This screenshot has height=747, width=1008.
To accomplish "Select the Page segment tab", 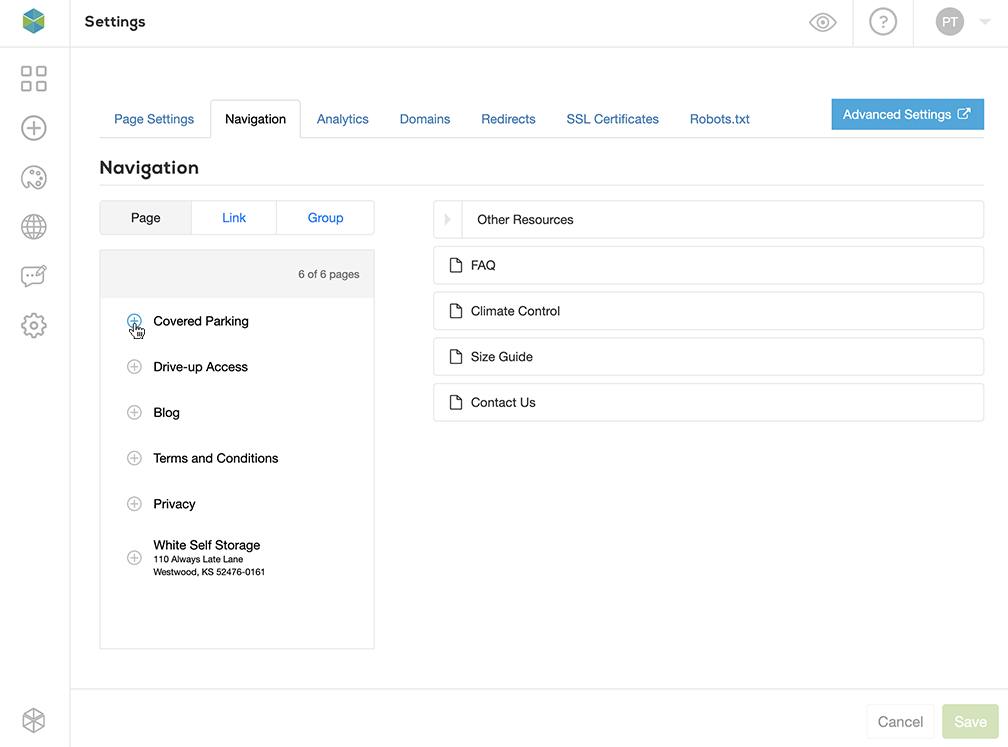I will pos(145,218).
